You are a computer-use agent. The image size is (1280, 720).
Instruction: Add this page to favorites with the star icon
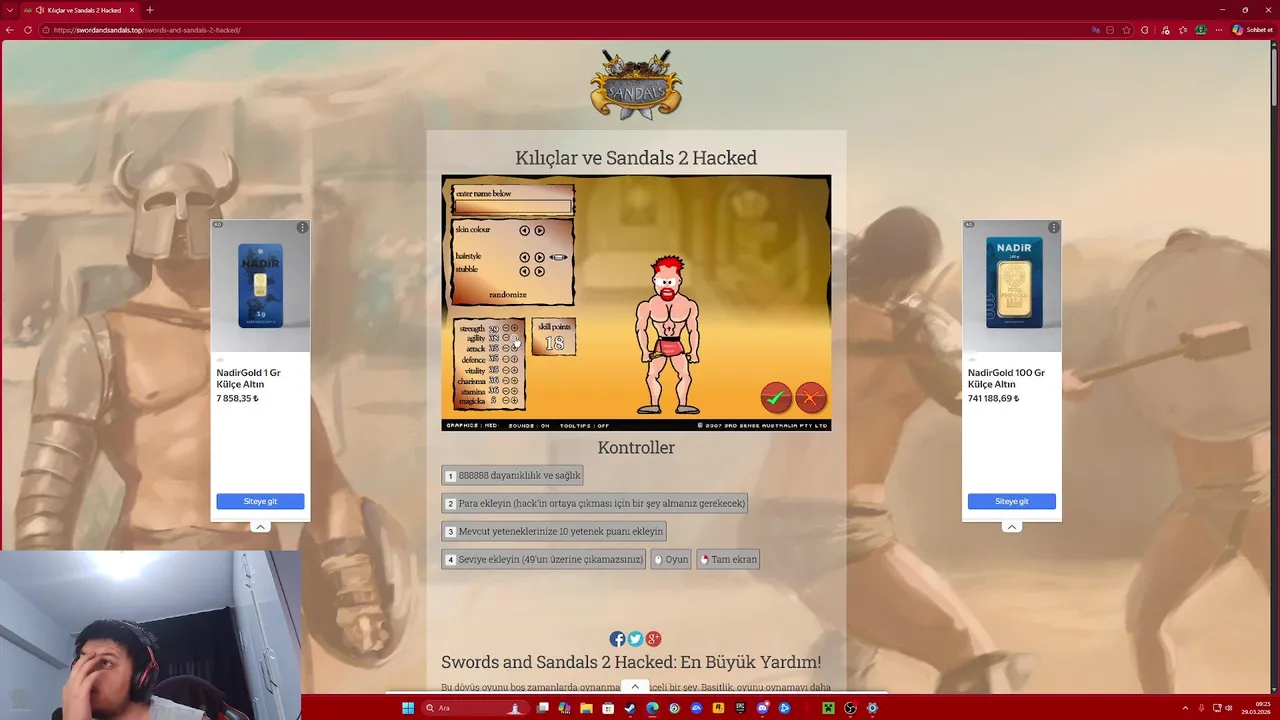pos(1127,30)
